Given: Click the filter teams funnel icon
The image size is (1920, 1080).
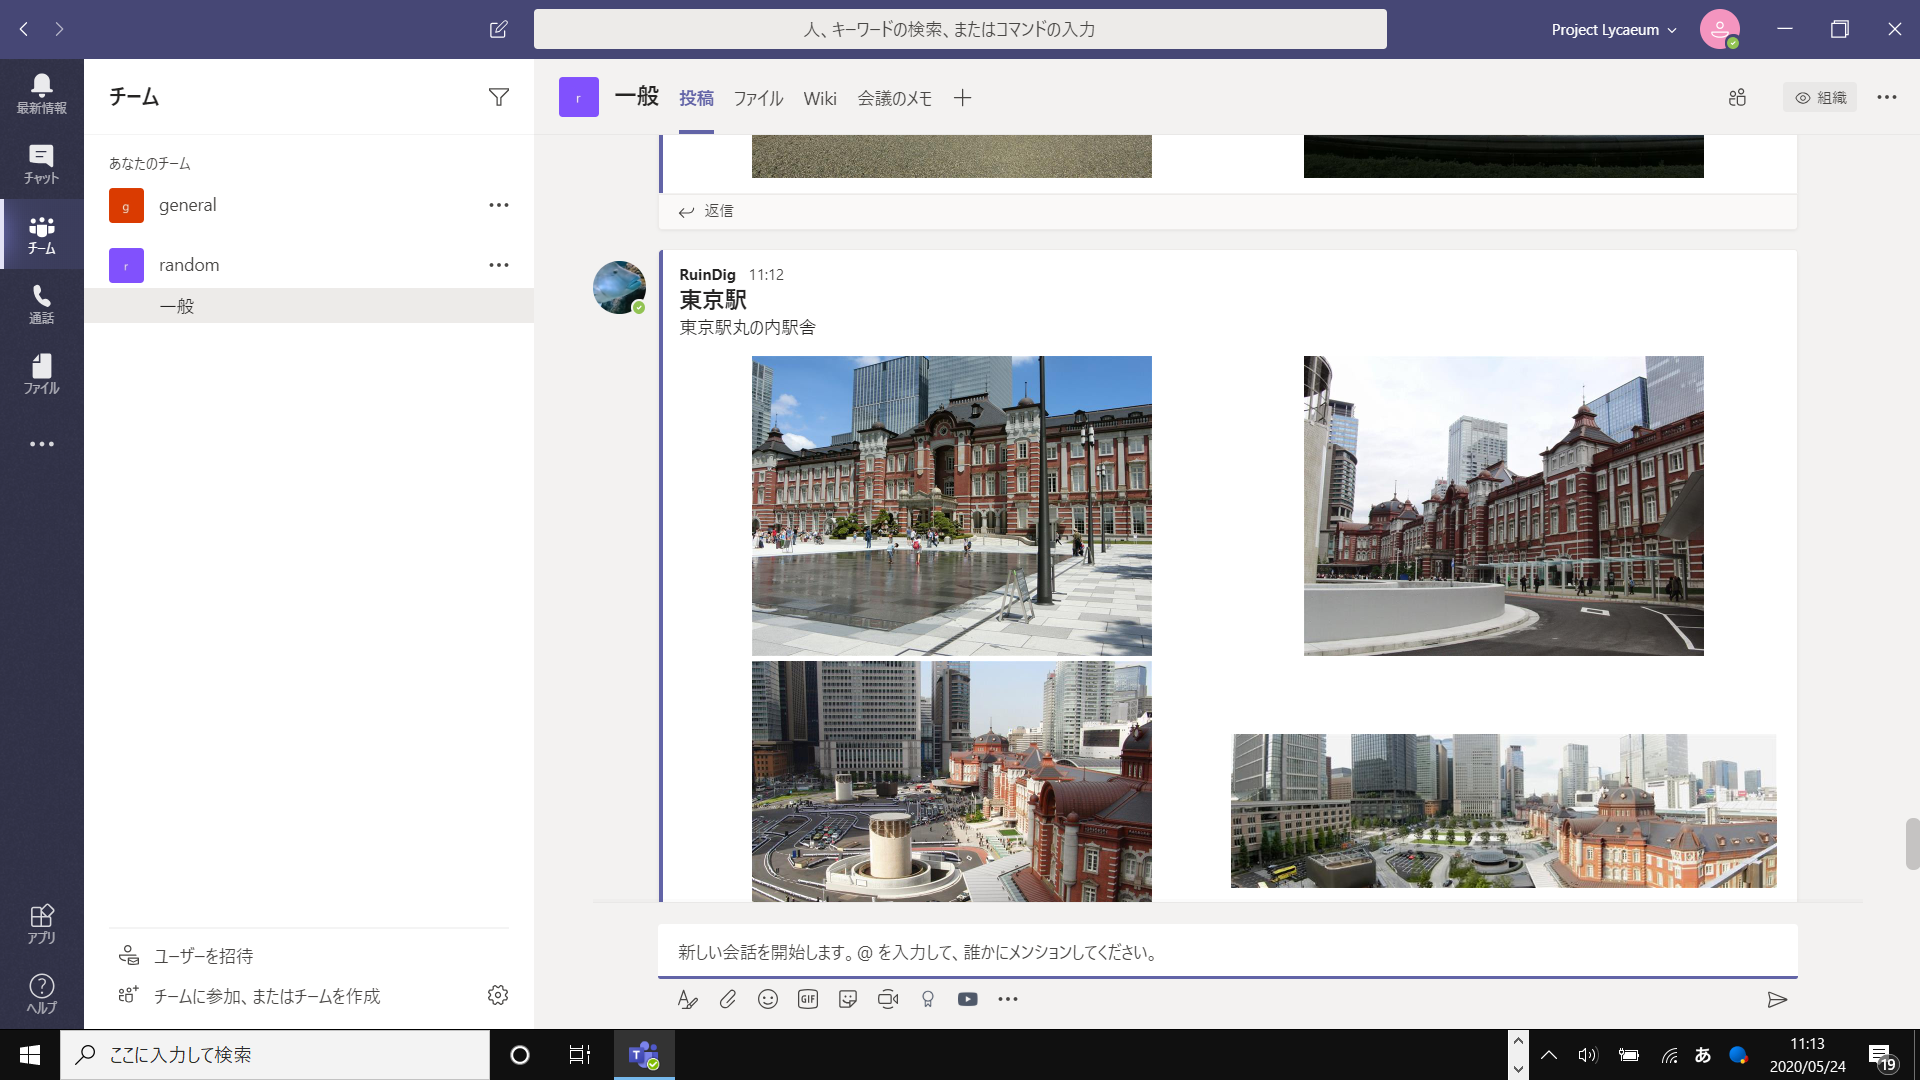Looking at the screenshot, I should (498, 97).
